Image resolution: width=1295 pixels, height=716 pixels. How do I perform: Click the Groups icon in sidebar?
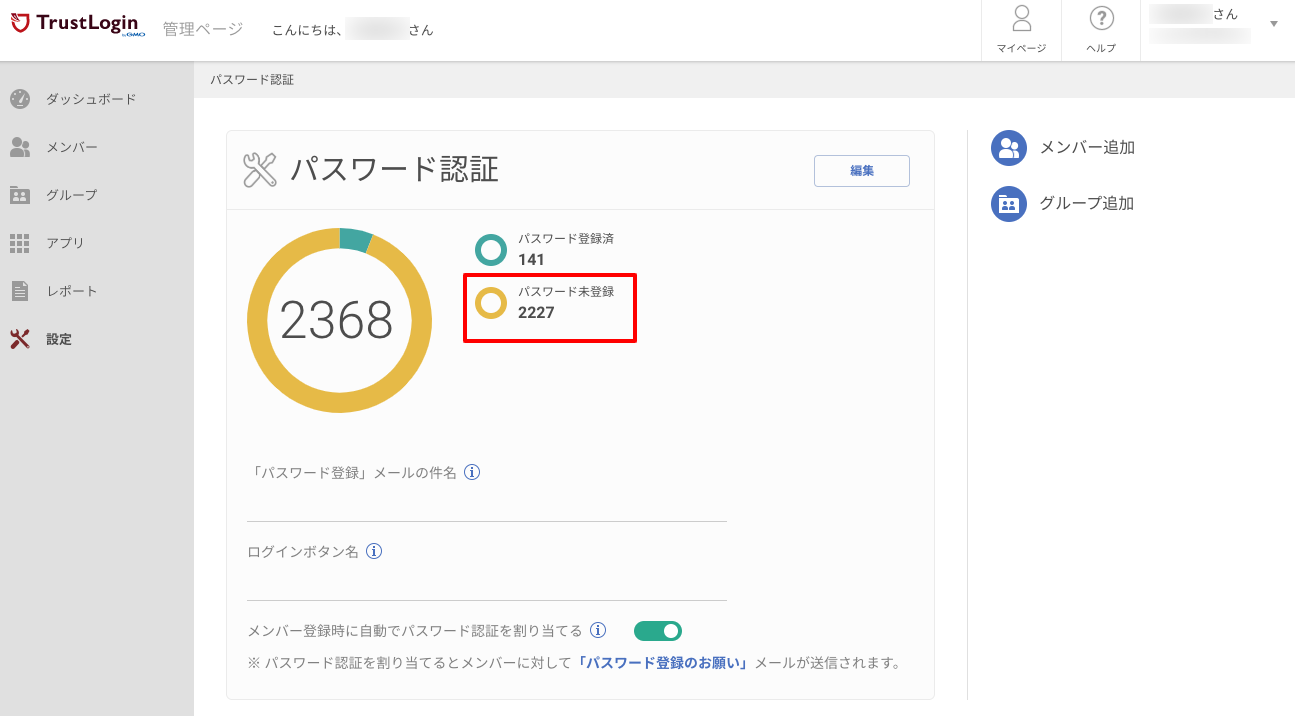click(20, 195)
